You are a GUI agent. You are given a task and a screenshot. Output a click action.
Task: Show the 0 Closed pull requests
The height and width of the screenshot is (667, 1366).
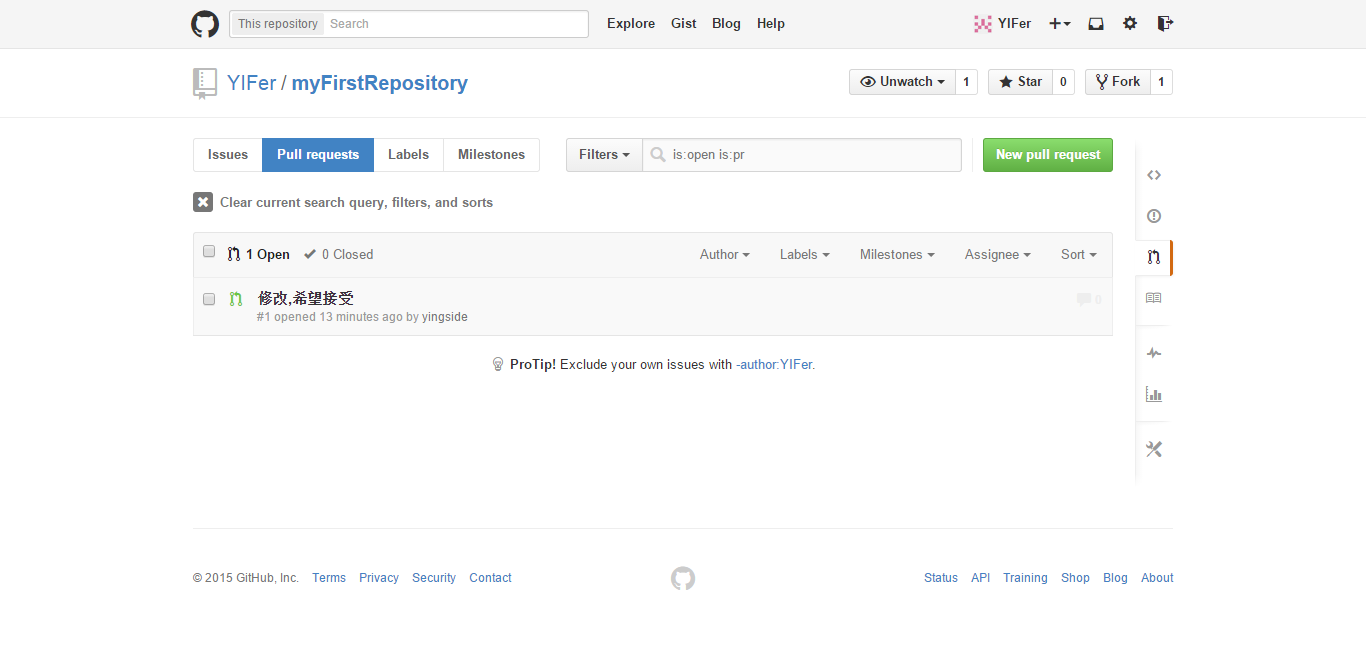[x=339, y=255]
